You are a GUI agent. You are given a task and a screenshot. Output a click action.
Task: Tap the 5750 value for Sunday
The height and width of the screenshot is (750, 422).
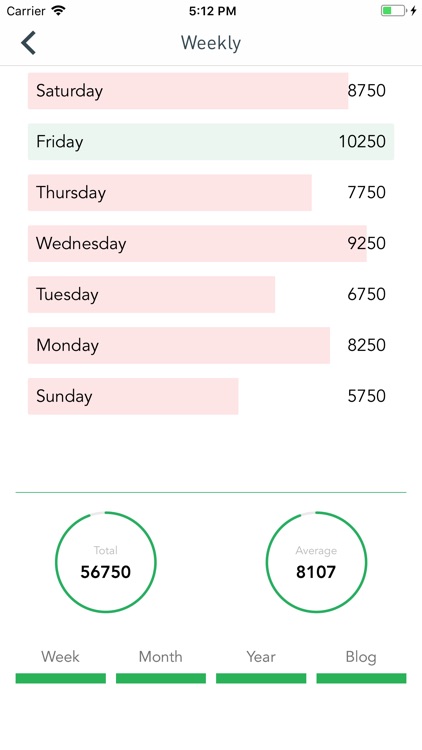tap(366, 396)
